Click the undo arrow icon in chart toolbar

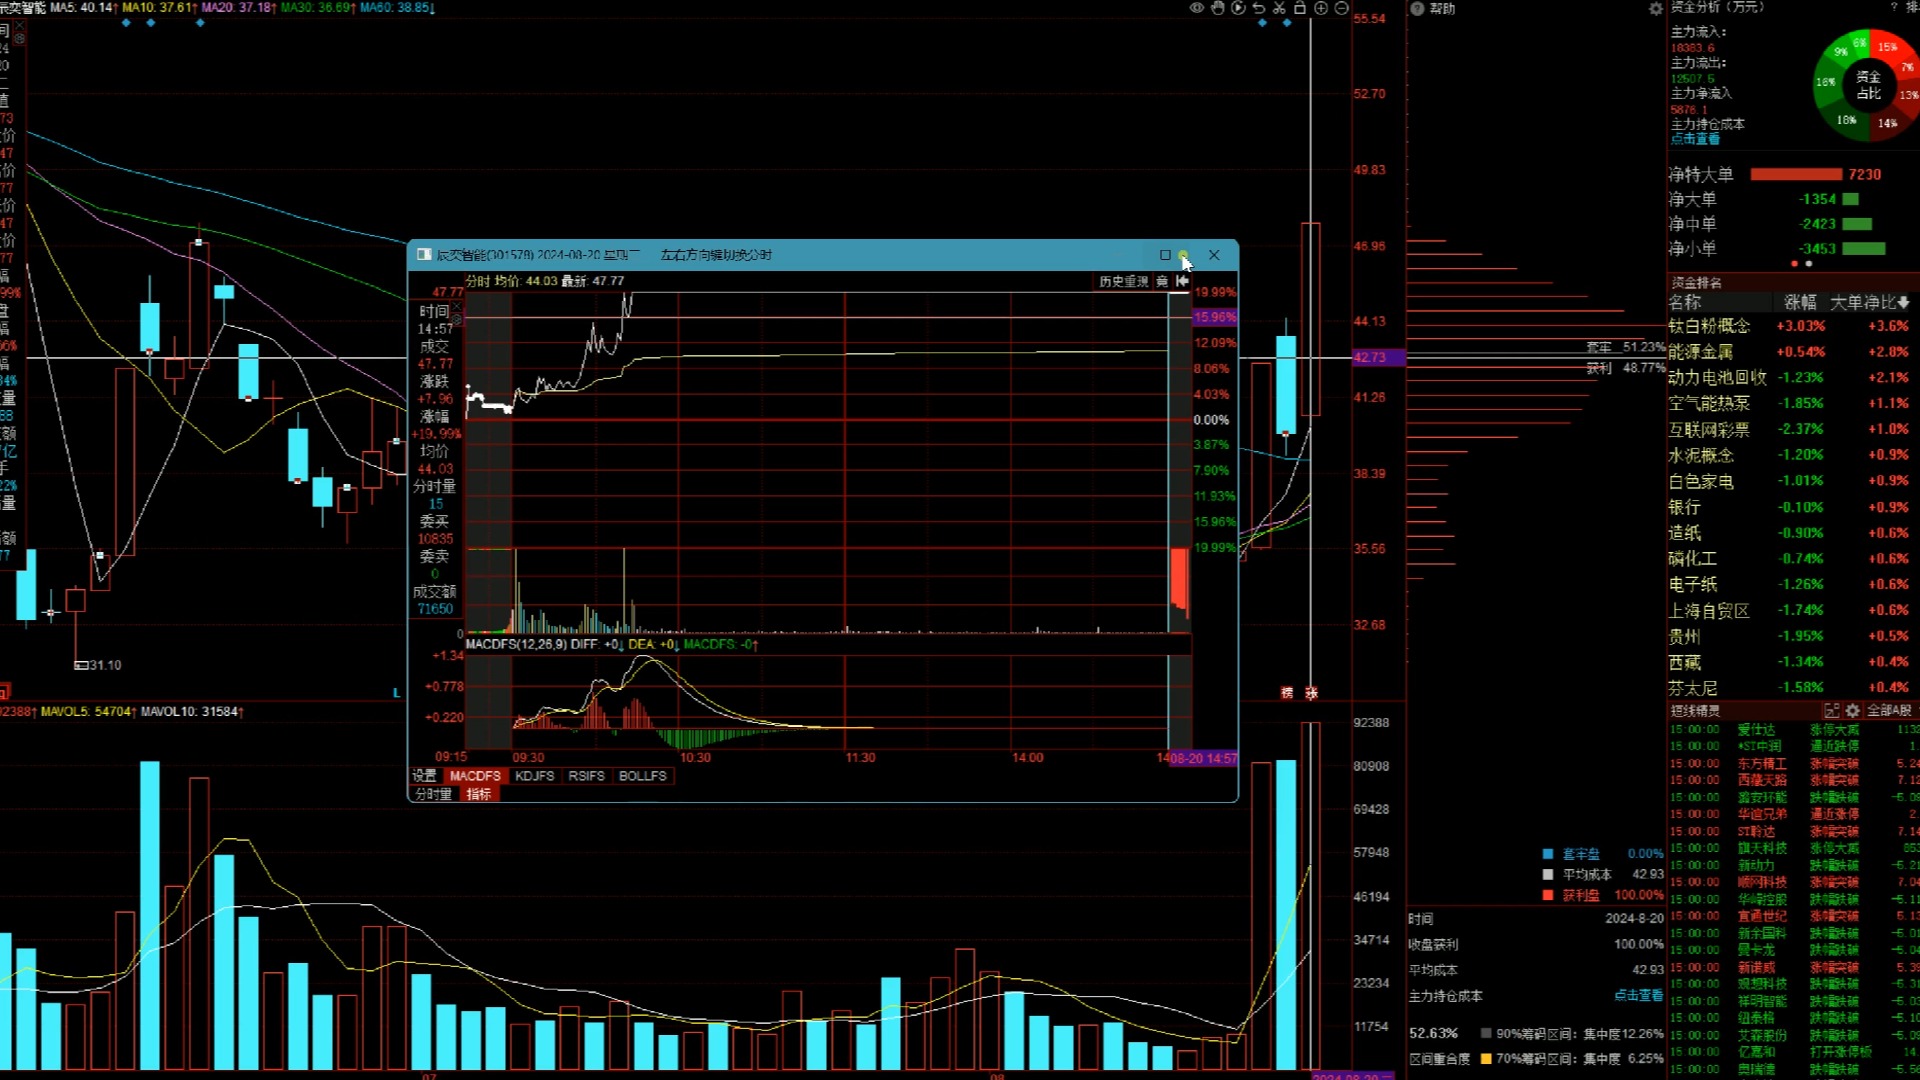(1259, 8)
